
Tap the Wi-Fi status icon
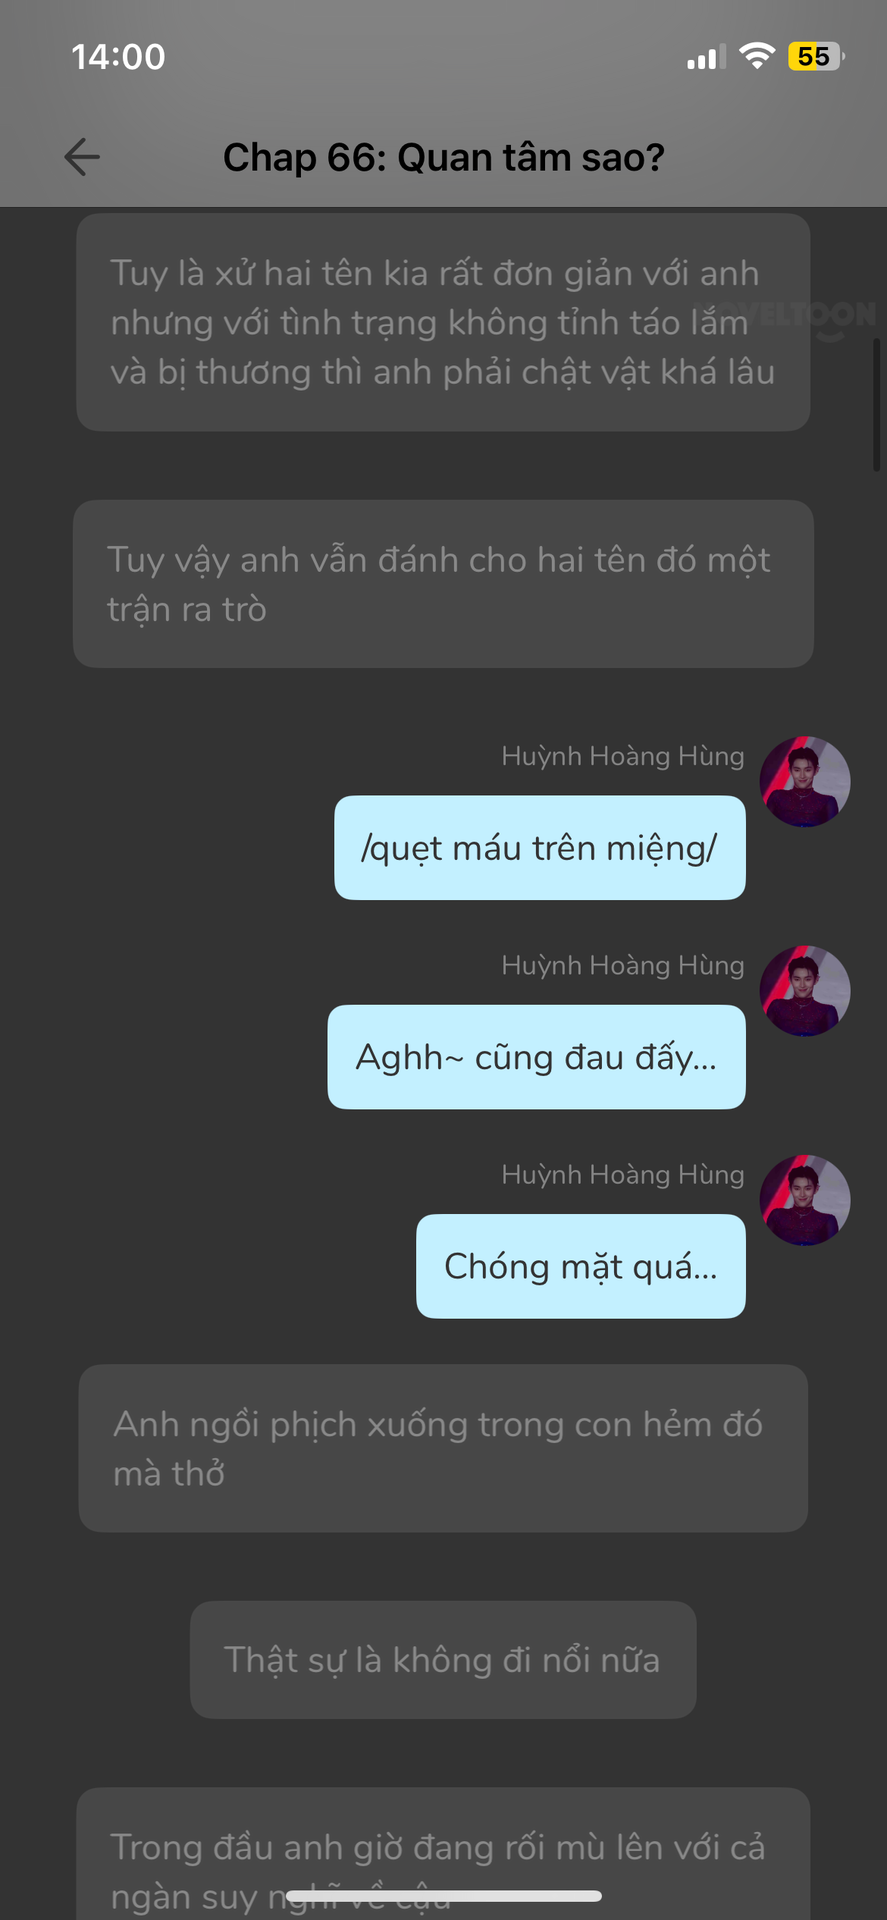[757, 56]
